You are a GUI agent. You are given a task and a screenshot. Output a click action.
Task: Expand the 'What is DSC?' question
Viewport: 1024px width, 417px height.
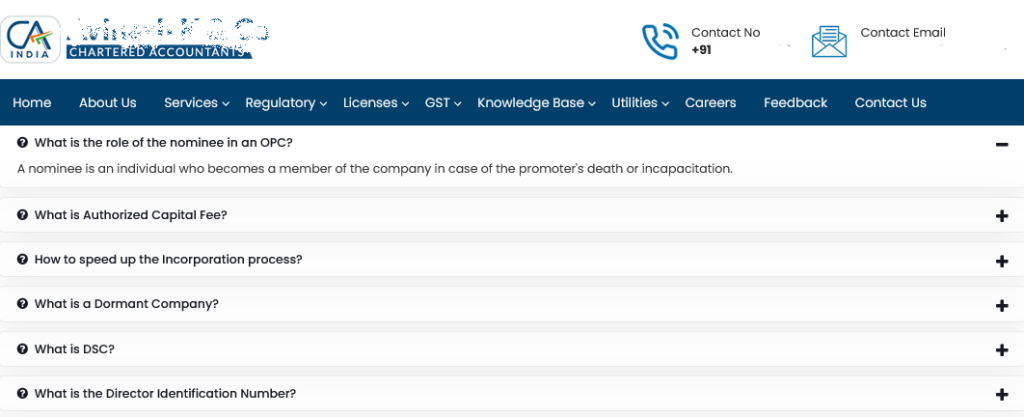tap(74, 349)
